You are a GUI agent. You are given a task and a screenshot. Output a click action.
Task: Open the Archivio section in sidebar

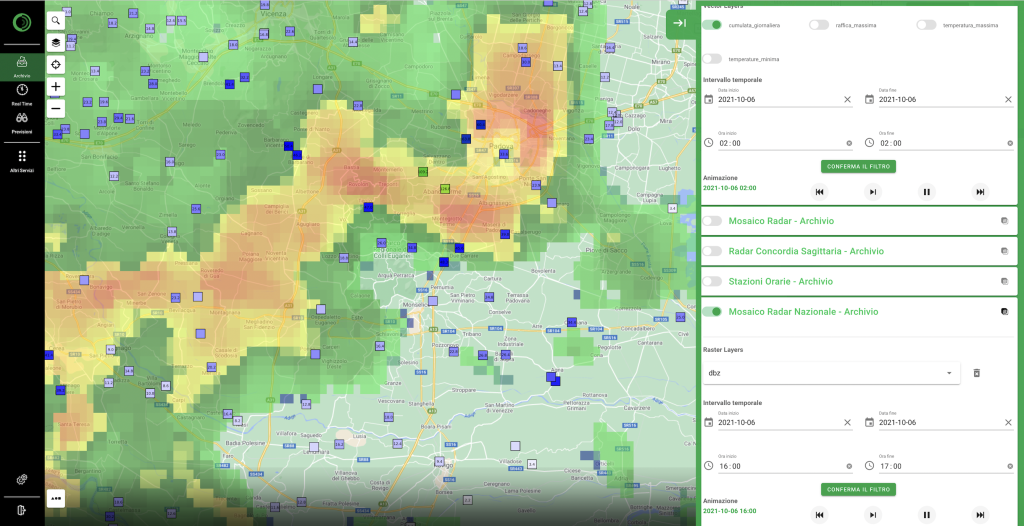coord(22,67)
